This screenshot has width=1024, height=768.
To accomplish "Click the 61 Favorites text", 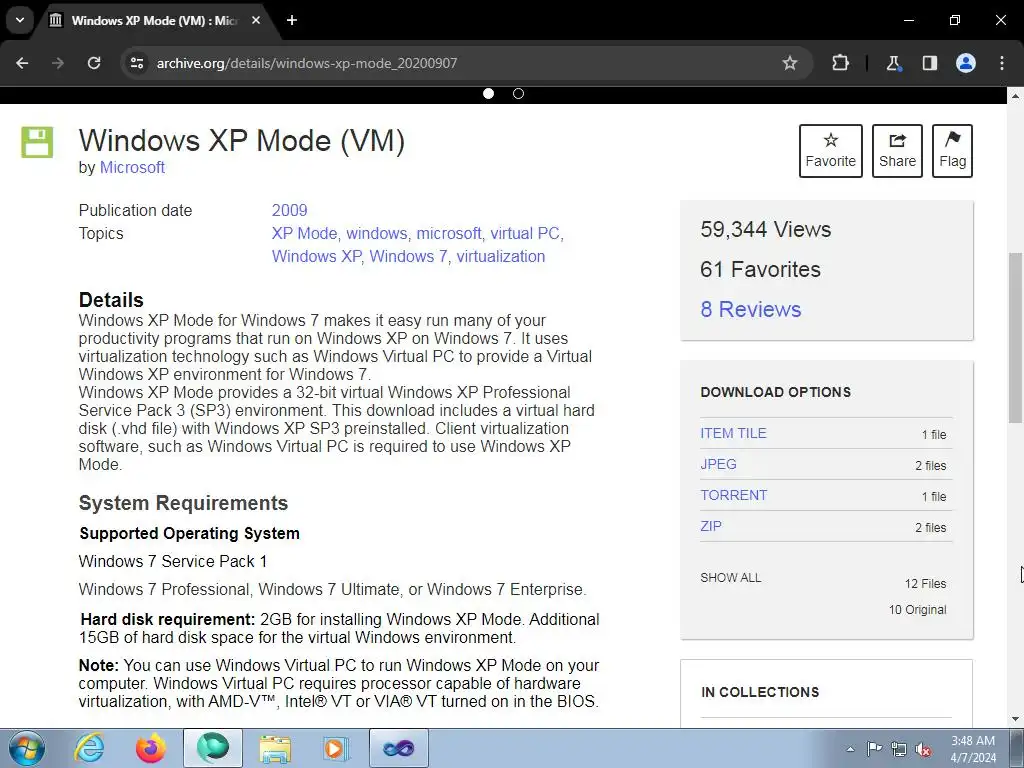I will [760, 269].
